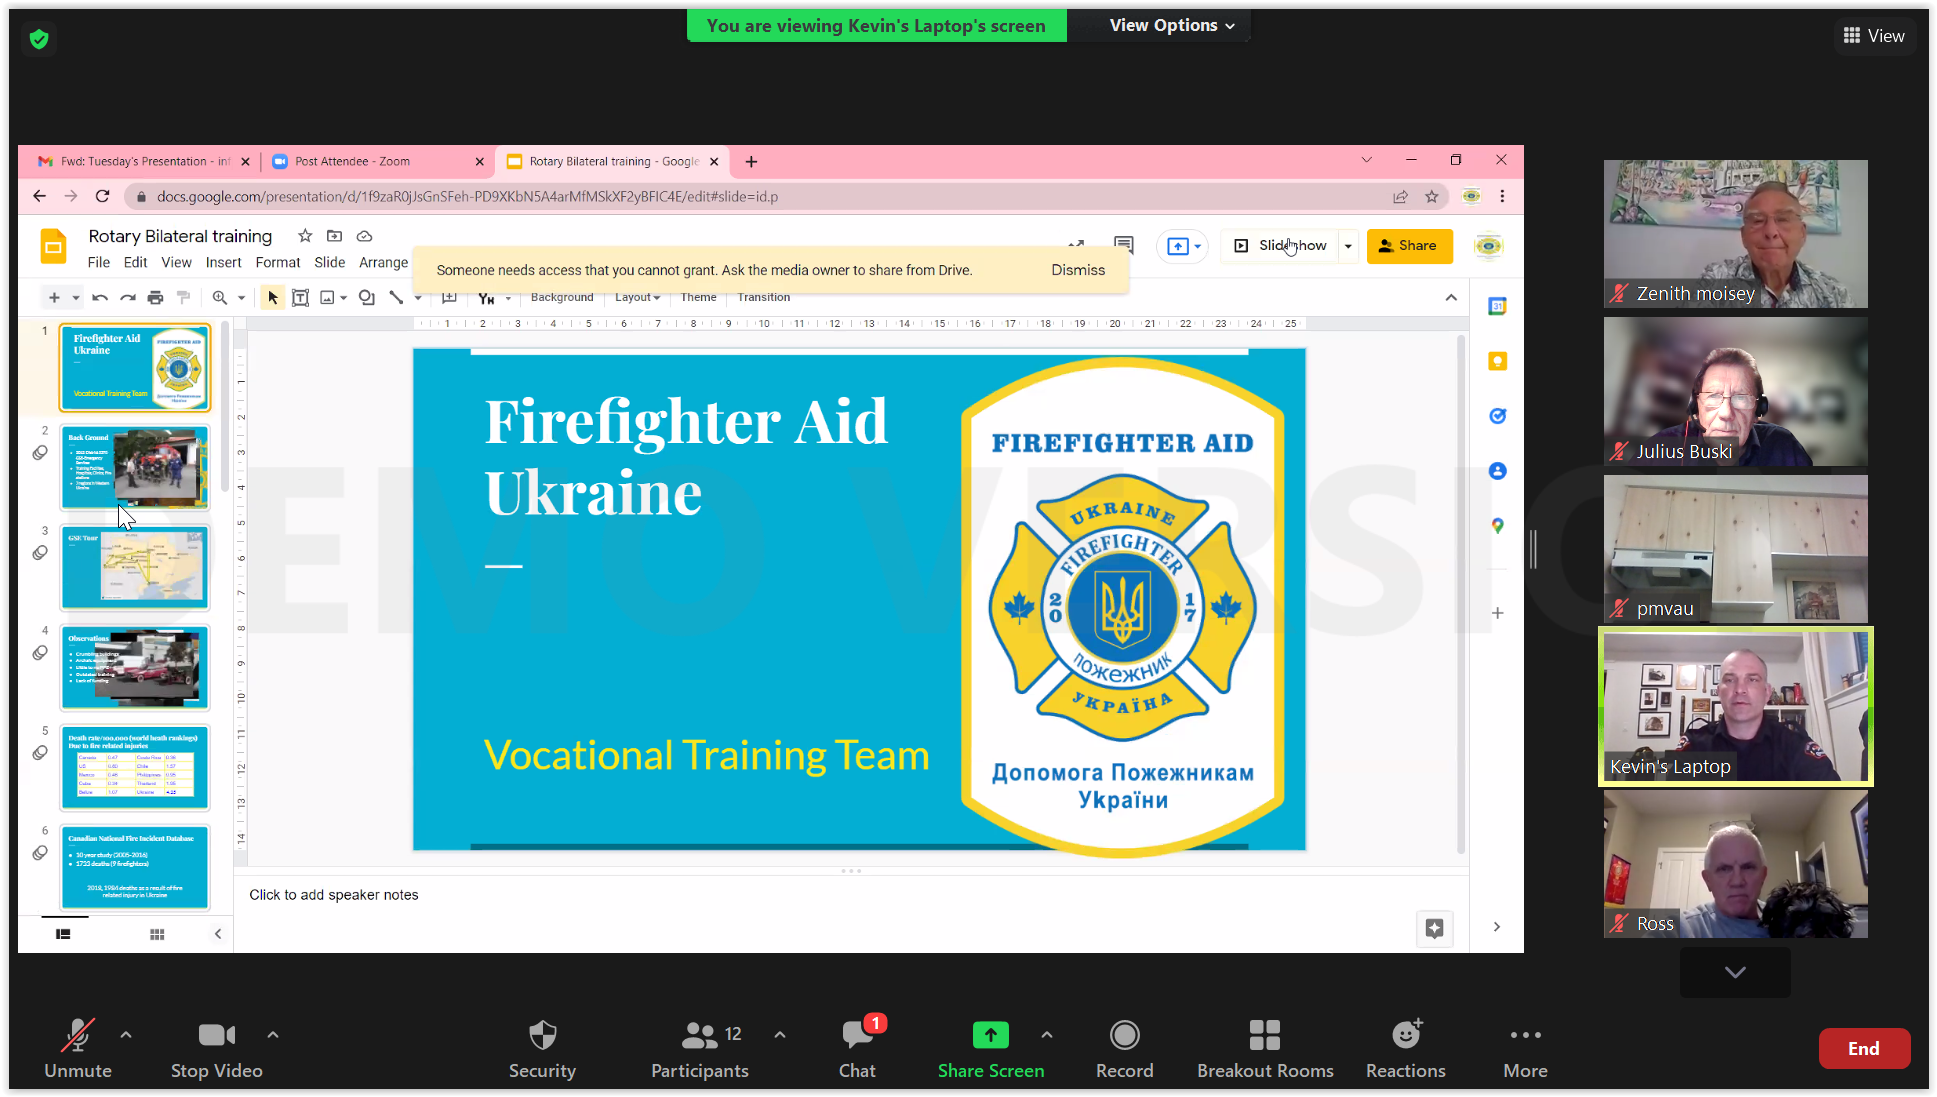Show more participants with down chevron
Image resolution: width=1937 pixels, height=1097 pixels.
pyautogui.click(x=1735, y=972)
